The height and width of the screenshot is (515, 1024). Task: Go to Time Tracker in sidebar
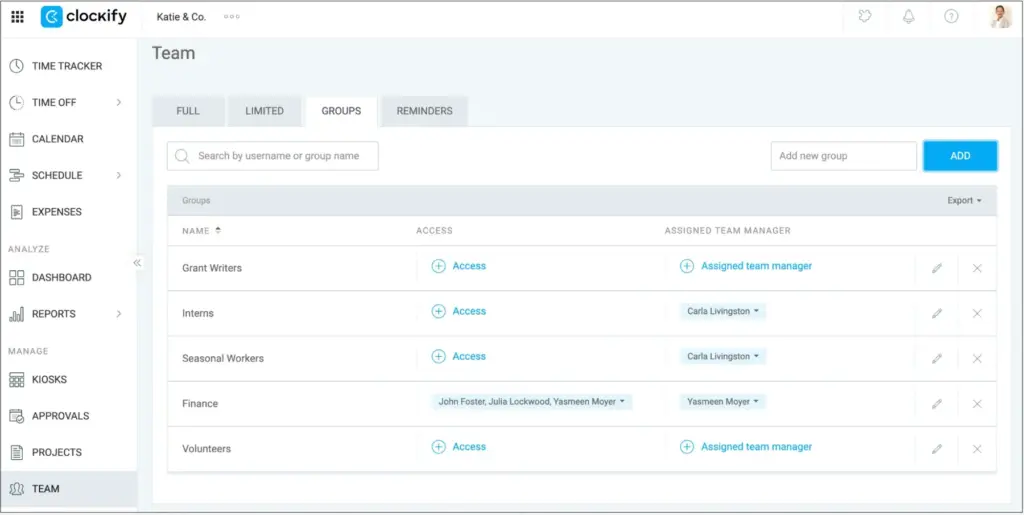69,66
